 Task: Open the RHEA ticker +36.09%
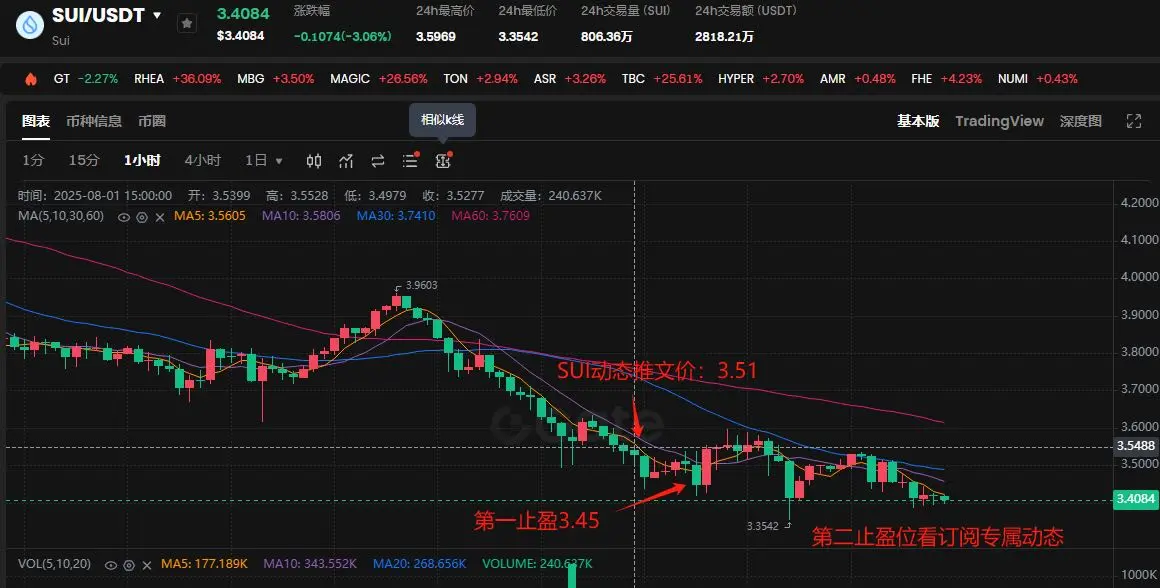tap(178, 78)
